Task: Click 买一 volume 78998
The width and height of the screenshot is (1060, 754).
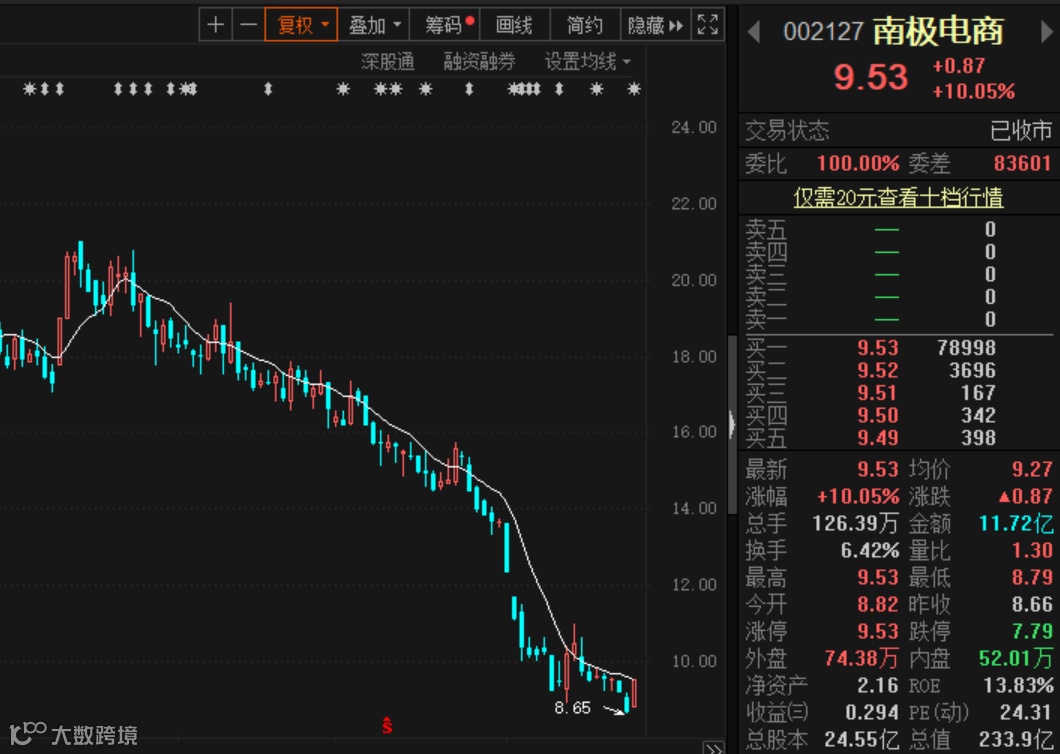Action: (x=966, y=348)
